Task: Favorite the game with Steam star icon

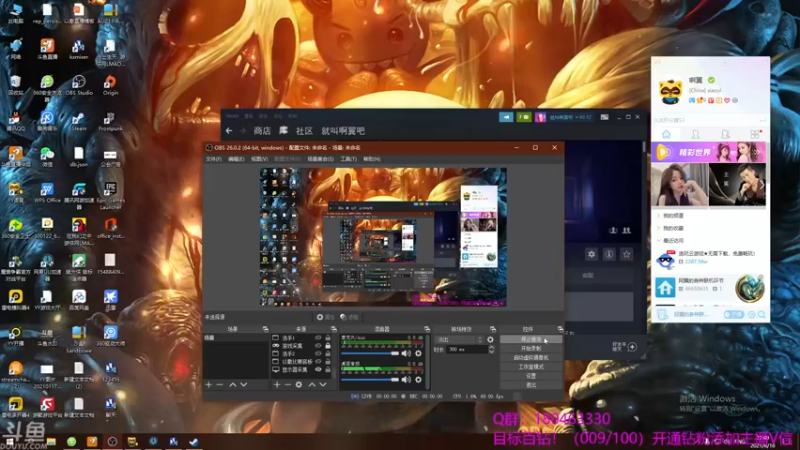Action: coord(627,254)
